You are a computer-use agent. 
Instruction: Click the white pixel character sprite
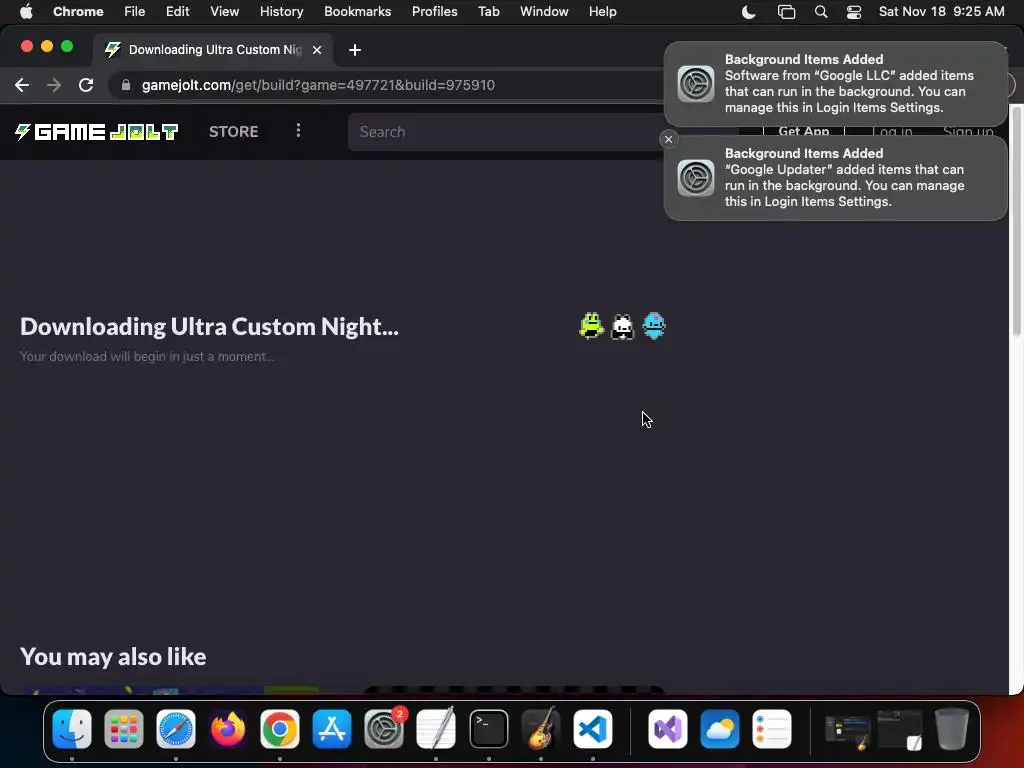[622, 326]
